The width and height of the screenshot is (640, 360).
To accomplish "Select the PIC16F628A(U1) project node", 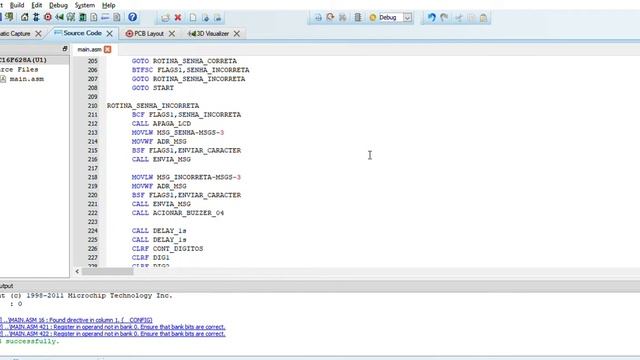I will click(23, 60).
